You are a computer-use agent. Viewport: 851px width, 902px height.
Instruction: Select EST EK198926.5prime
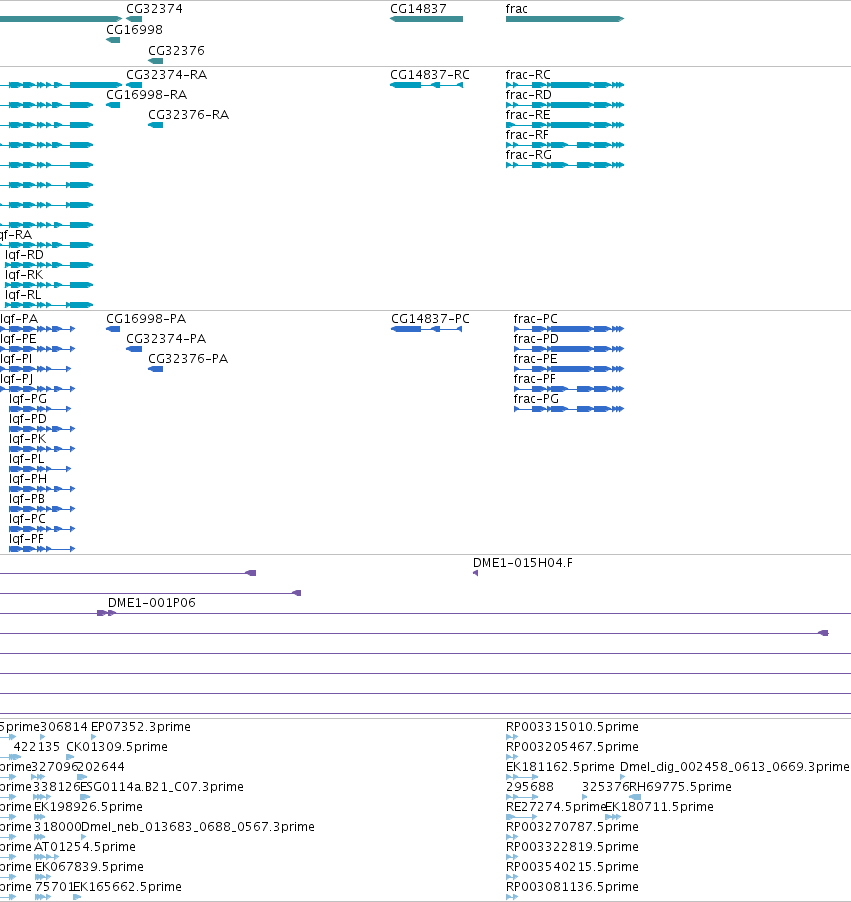click(x=88, y=807)
